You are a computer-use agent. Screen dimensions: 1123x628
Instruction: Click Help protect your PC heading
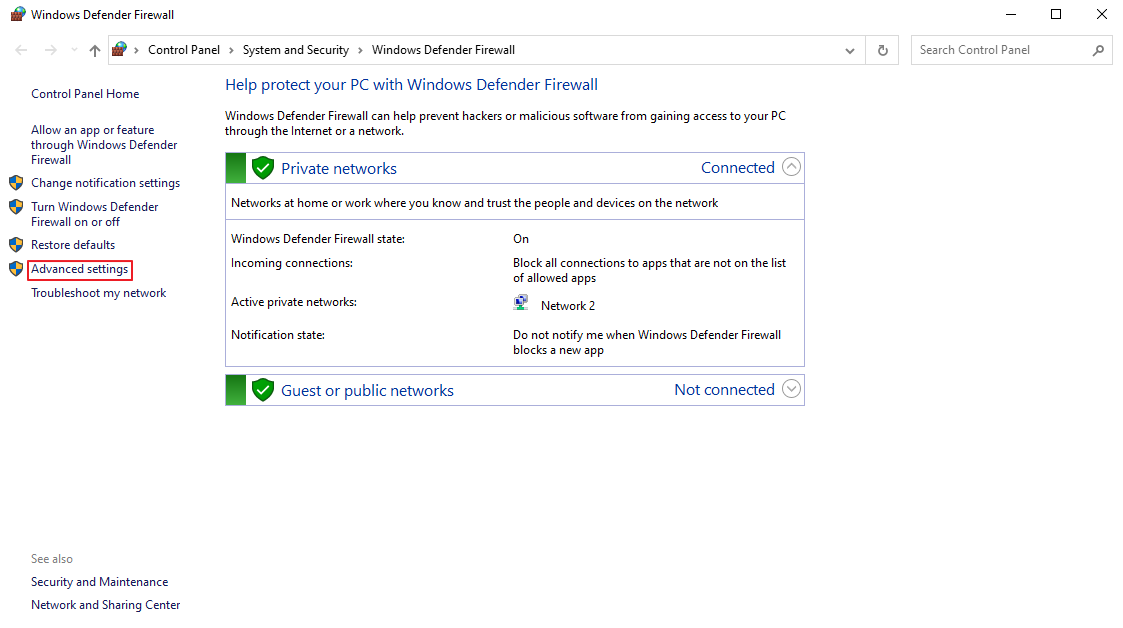[x=411, y=84]
